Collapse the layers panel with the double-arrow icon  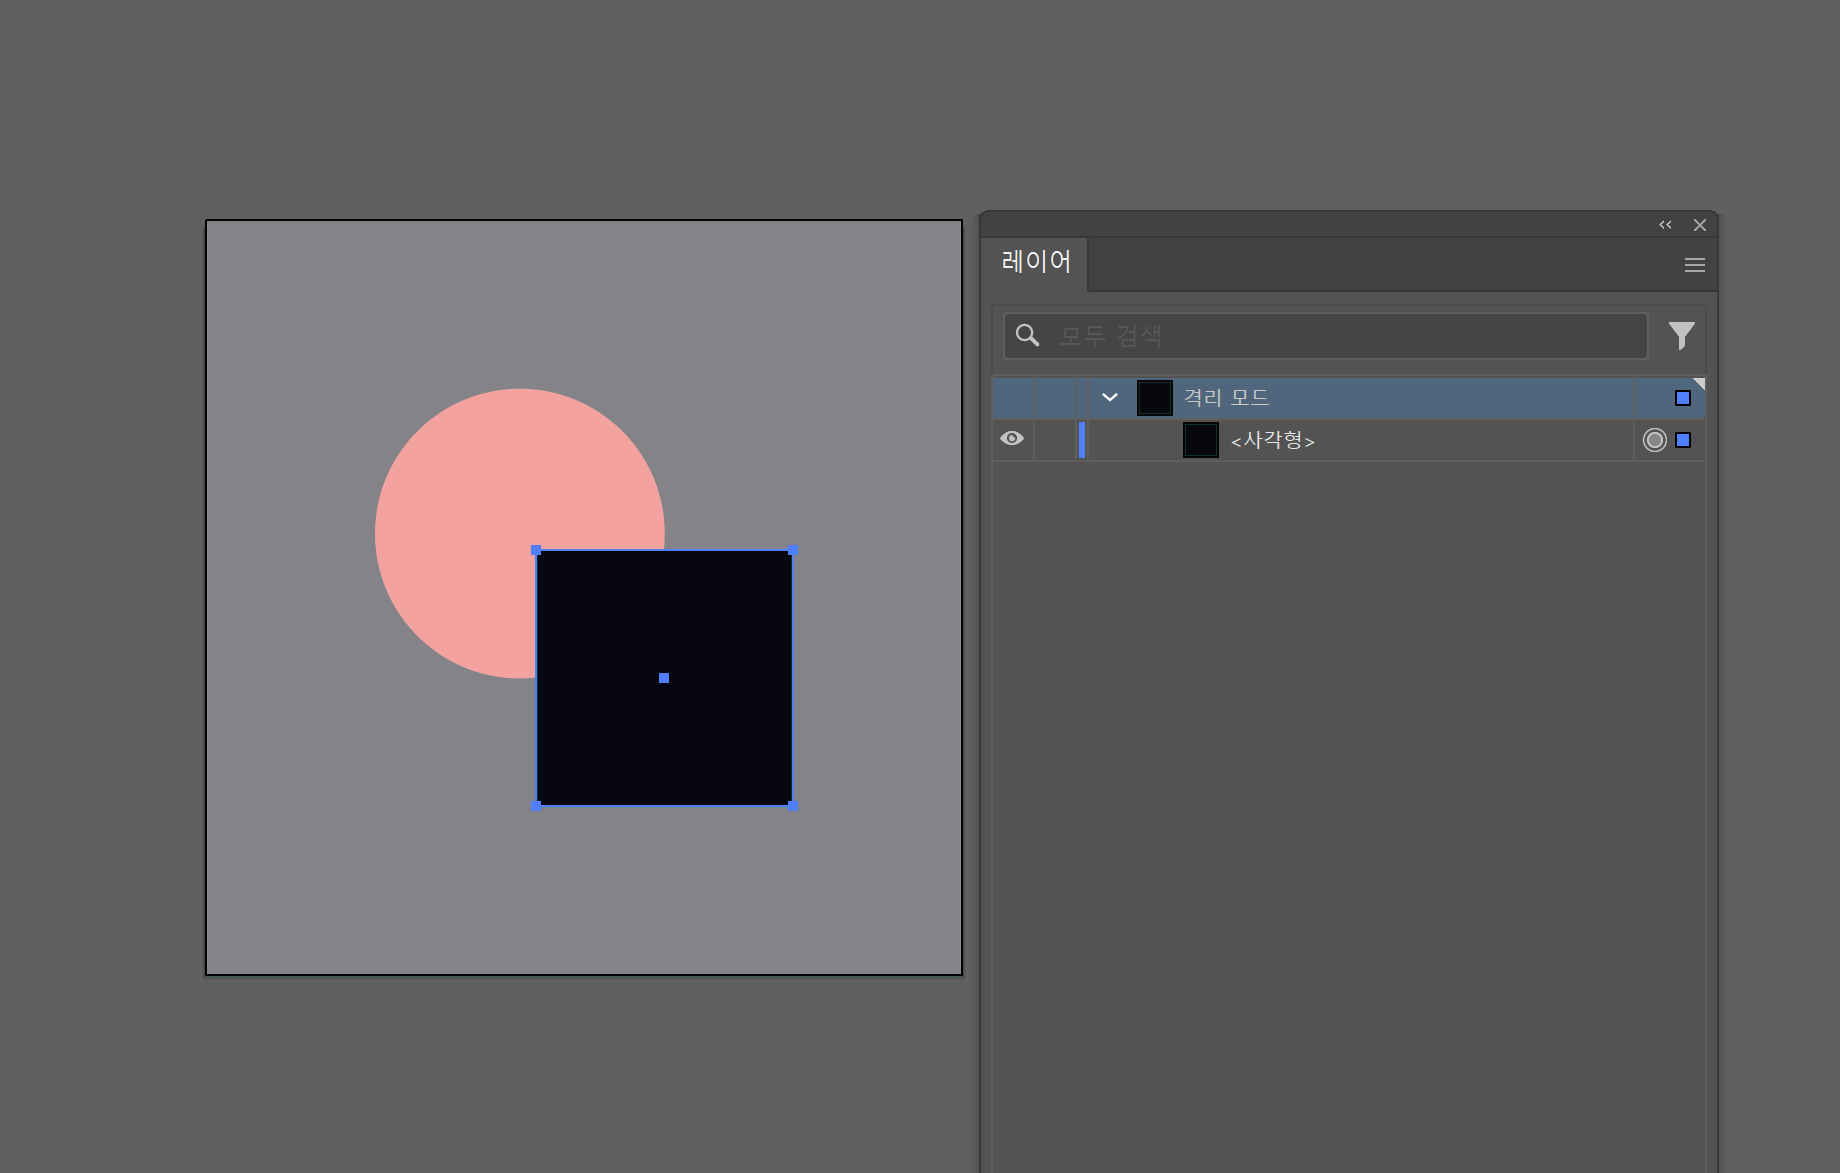(x=1665, y=225)
